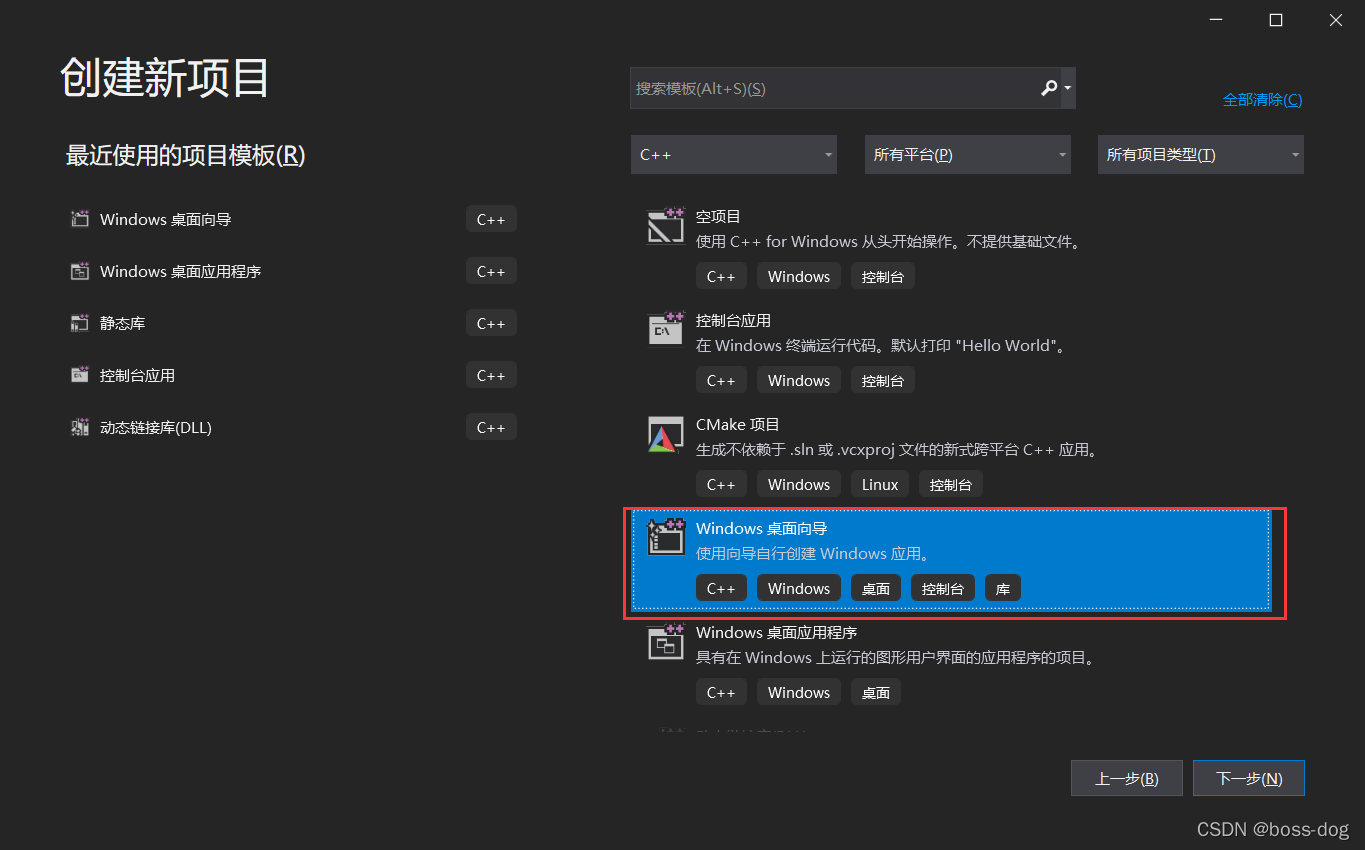This screenshot has width=1365, height=850.
Task: Select the CMake 项目 template title
Action: (x=738, y=424)
